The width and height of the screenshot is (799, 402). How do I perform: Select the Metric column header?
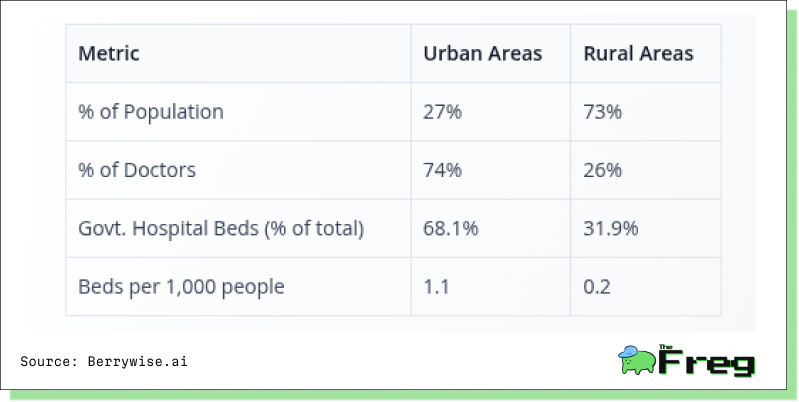pyautogui.click(x=109, y=53)
